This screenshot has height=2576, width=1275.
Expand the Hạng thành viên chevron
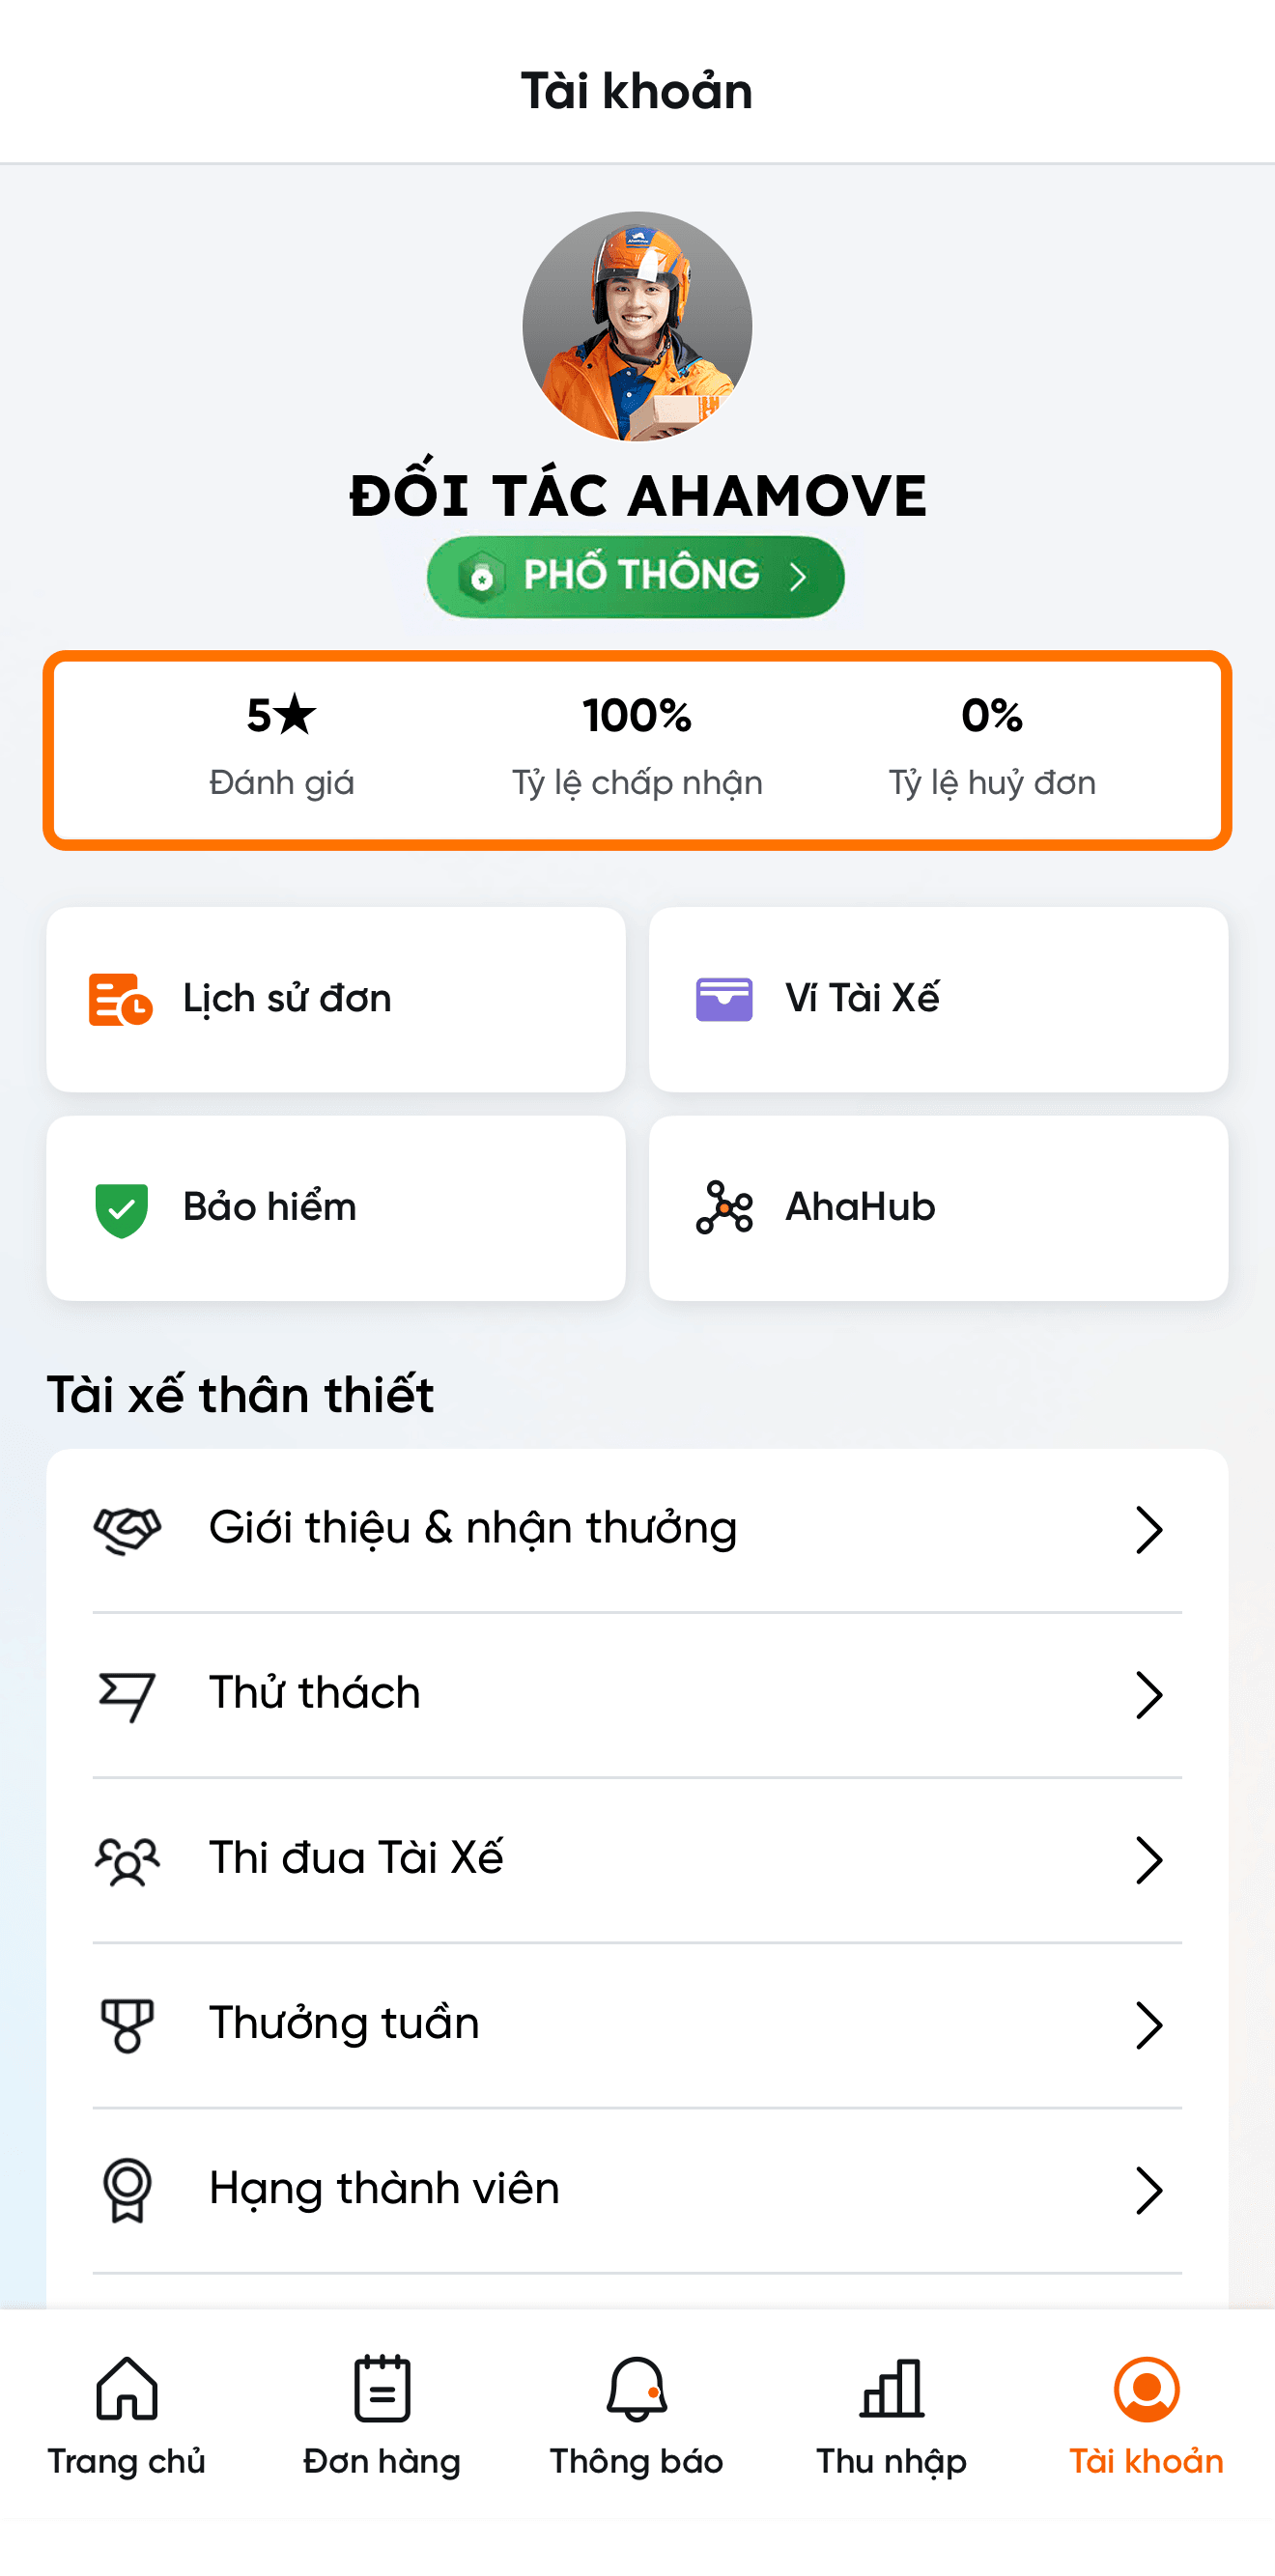1148,2190
